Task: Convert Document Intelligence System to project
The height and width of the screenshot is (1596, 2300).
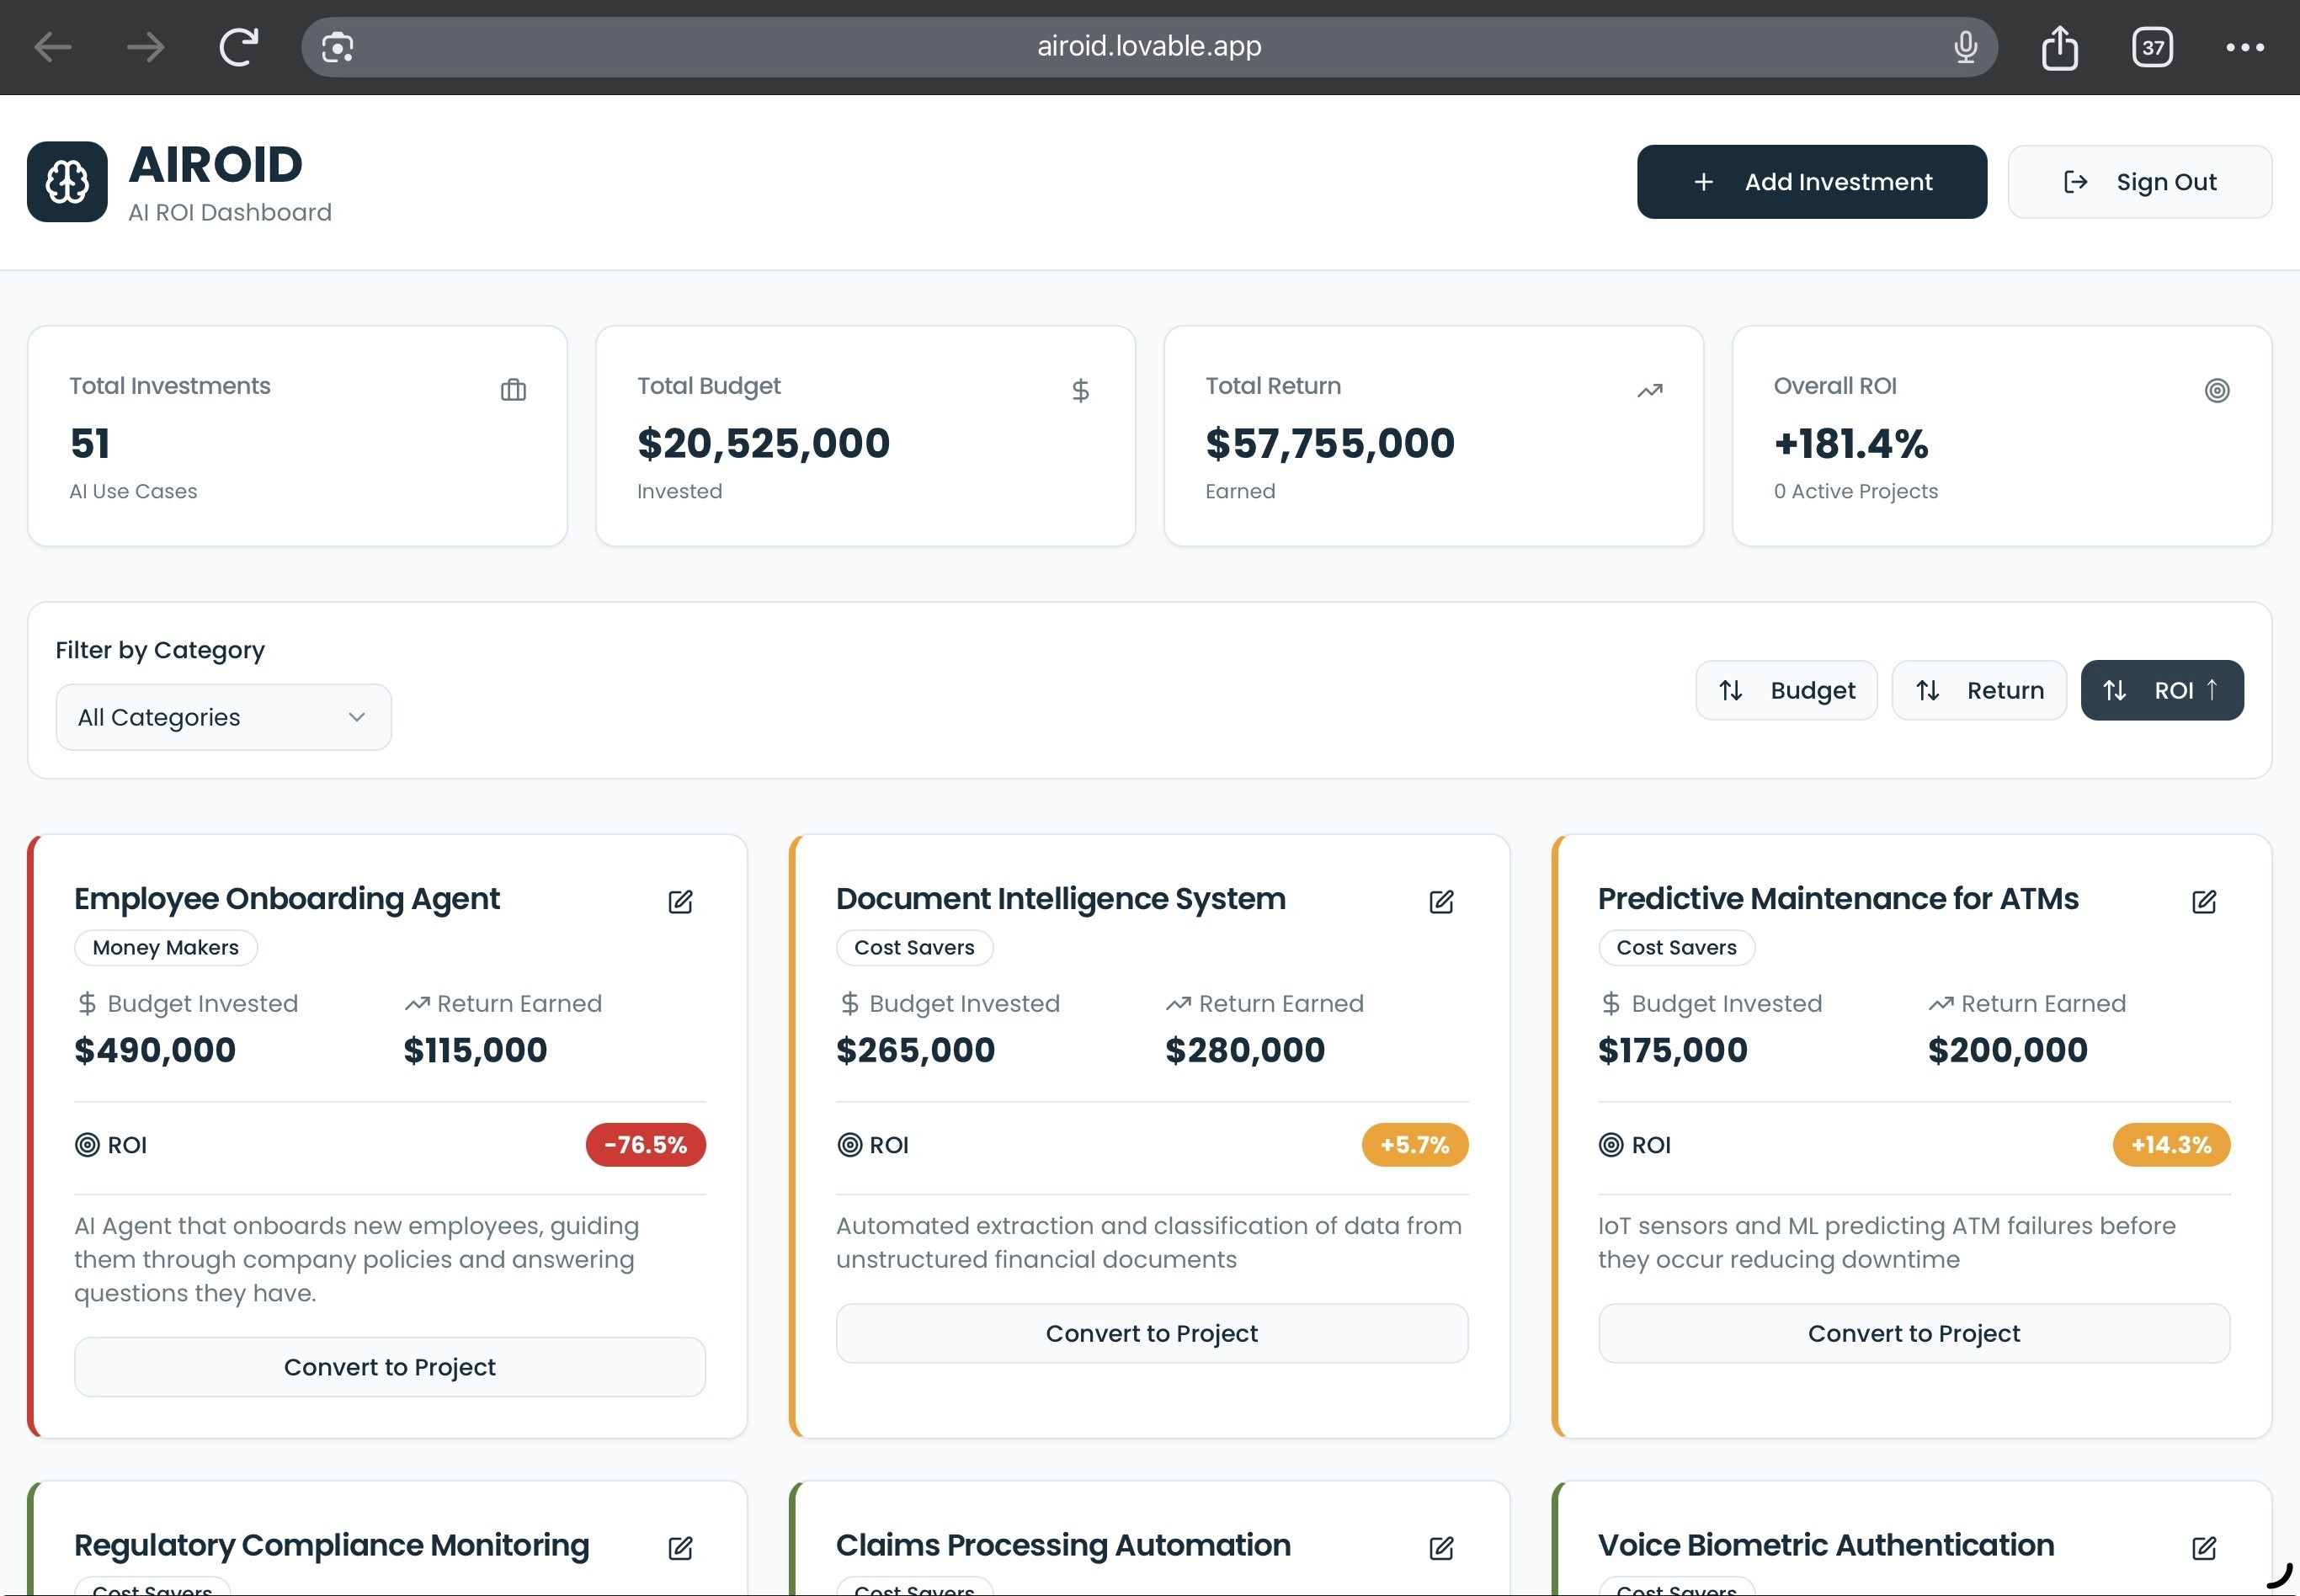Action: click(x=1151, y=1333)
